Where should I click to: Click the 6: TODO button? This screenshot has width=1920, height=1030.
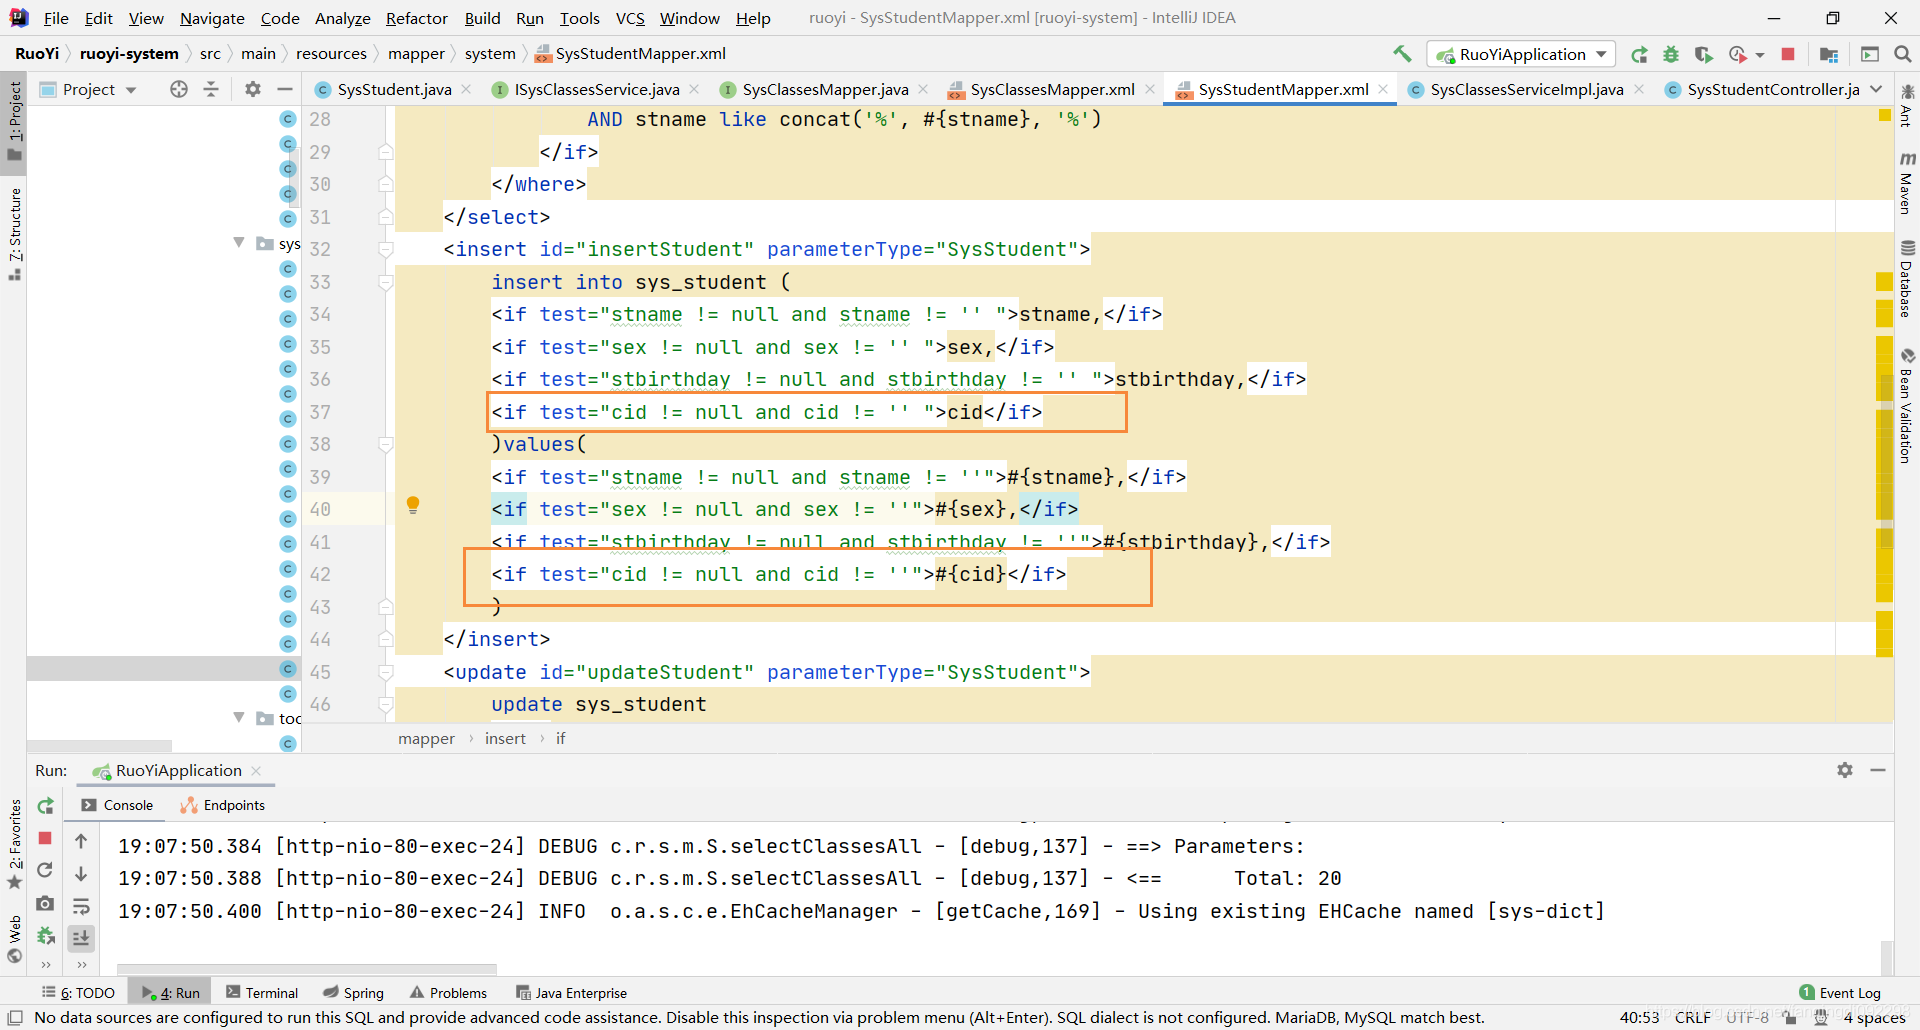pos(78,992)
